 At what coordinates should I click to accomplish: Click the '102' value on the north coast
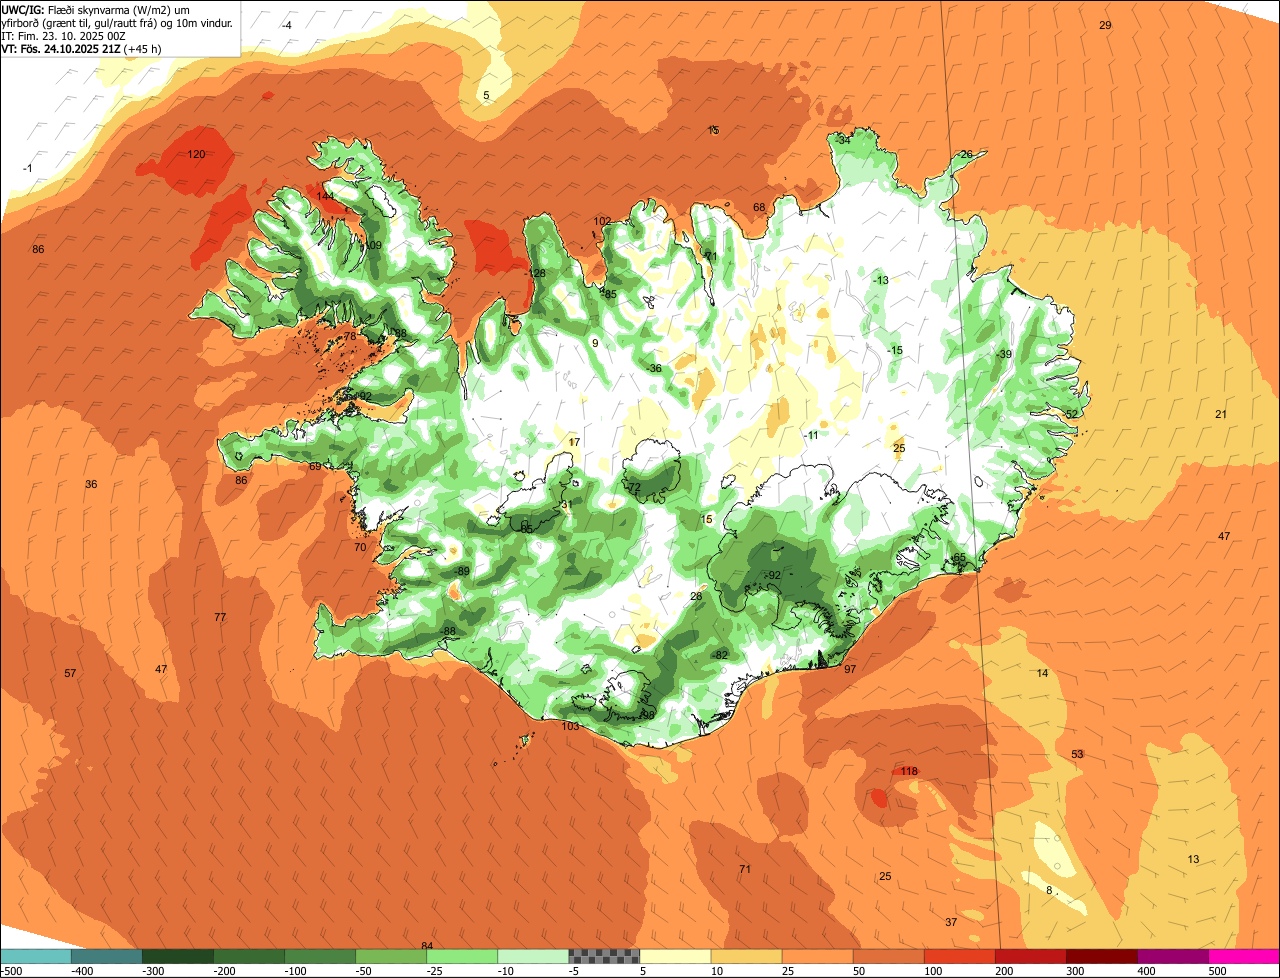[602, 221]
